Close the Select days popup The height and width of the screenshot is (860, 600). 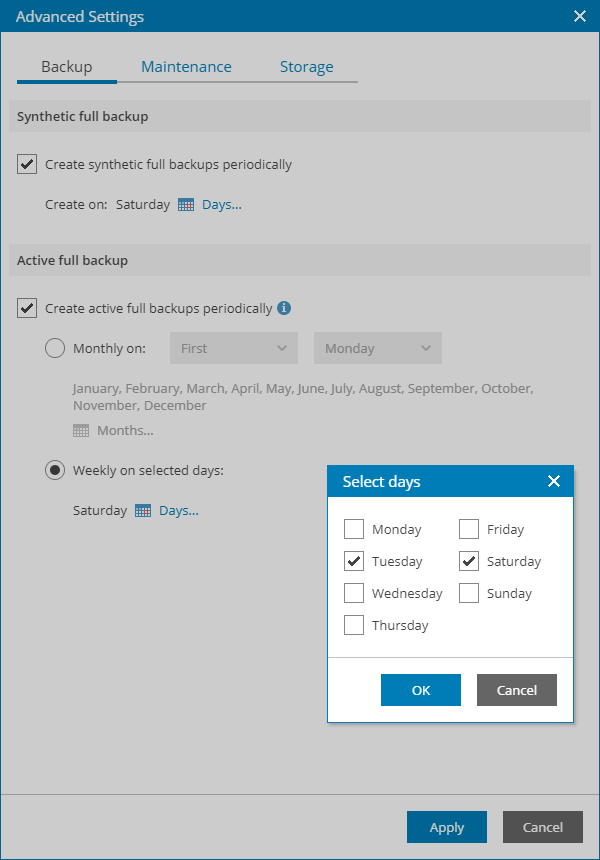[554, 482]
